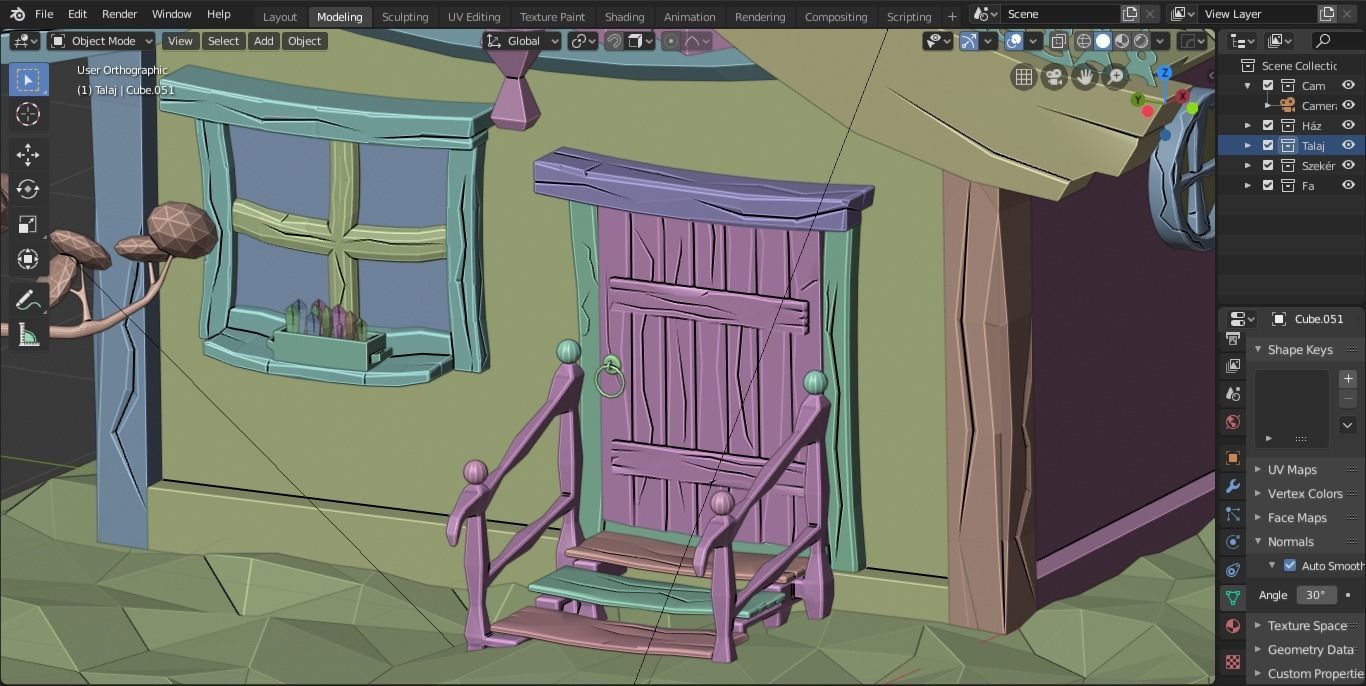This screenshot has width=1366, height=686.
Task: Open the Physics properties tab icon
Action: [x=1233, y=542]
